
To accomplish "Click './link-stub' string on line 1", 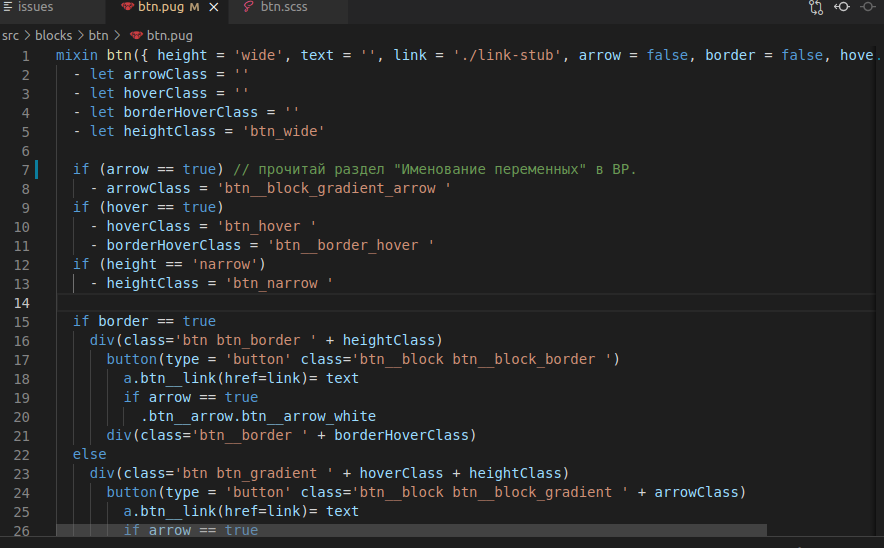I will coord(507,55).
